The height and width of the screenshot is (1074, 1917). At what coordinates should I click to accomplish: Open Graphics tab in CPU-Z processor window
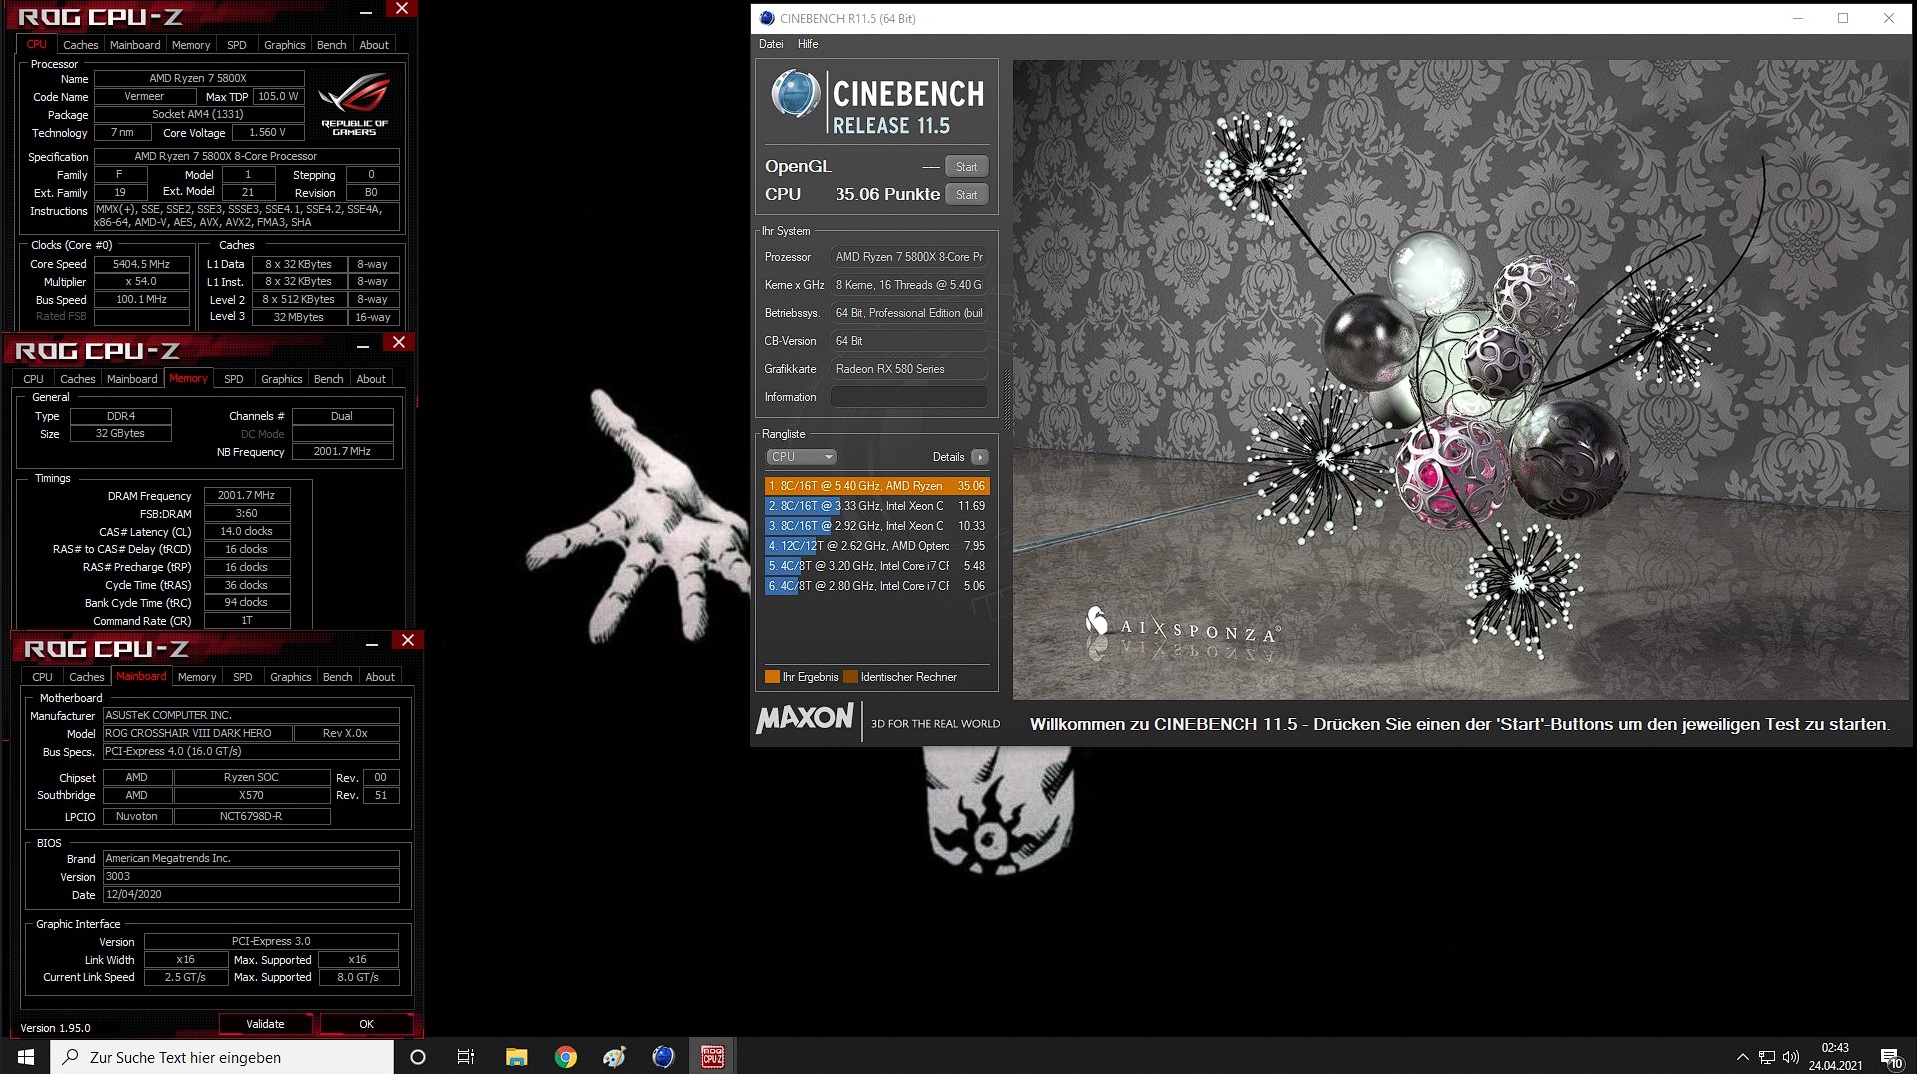(284, 45)
